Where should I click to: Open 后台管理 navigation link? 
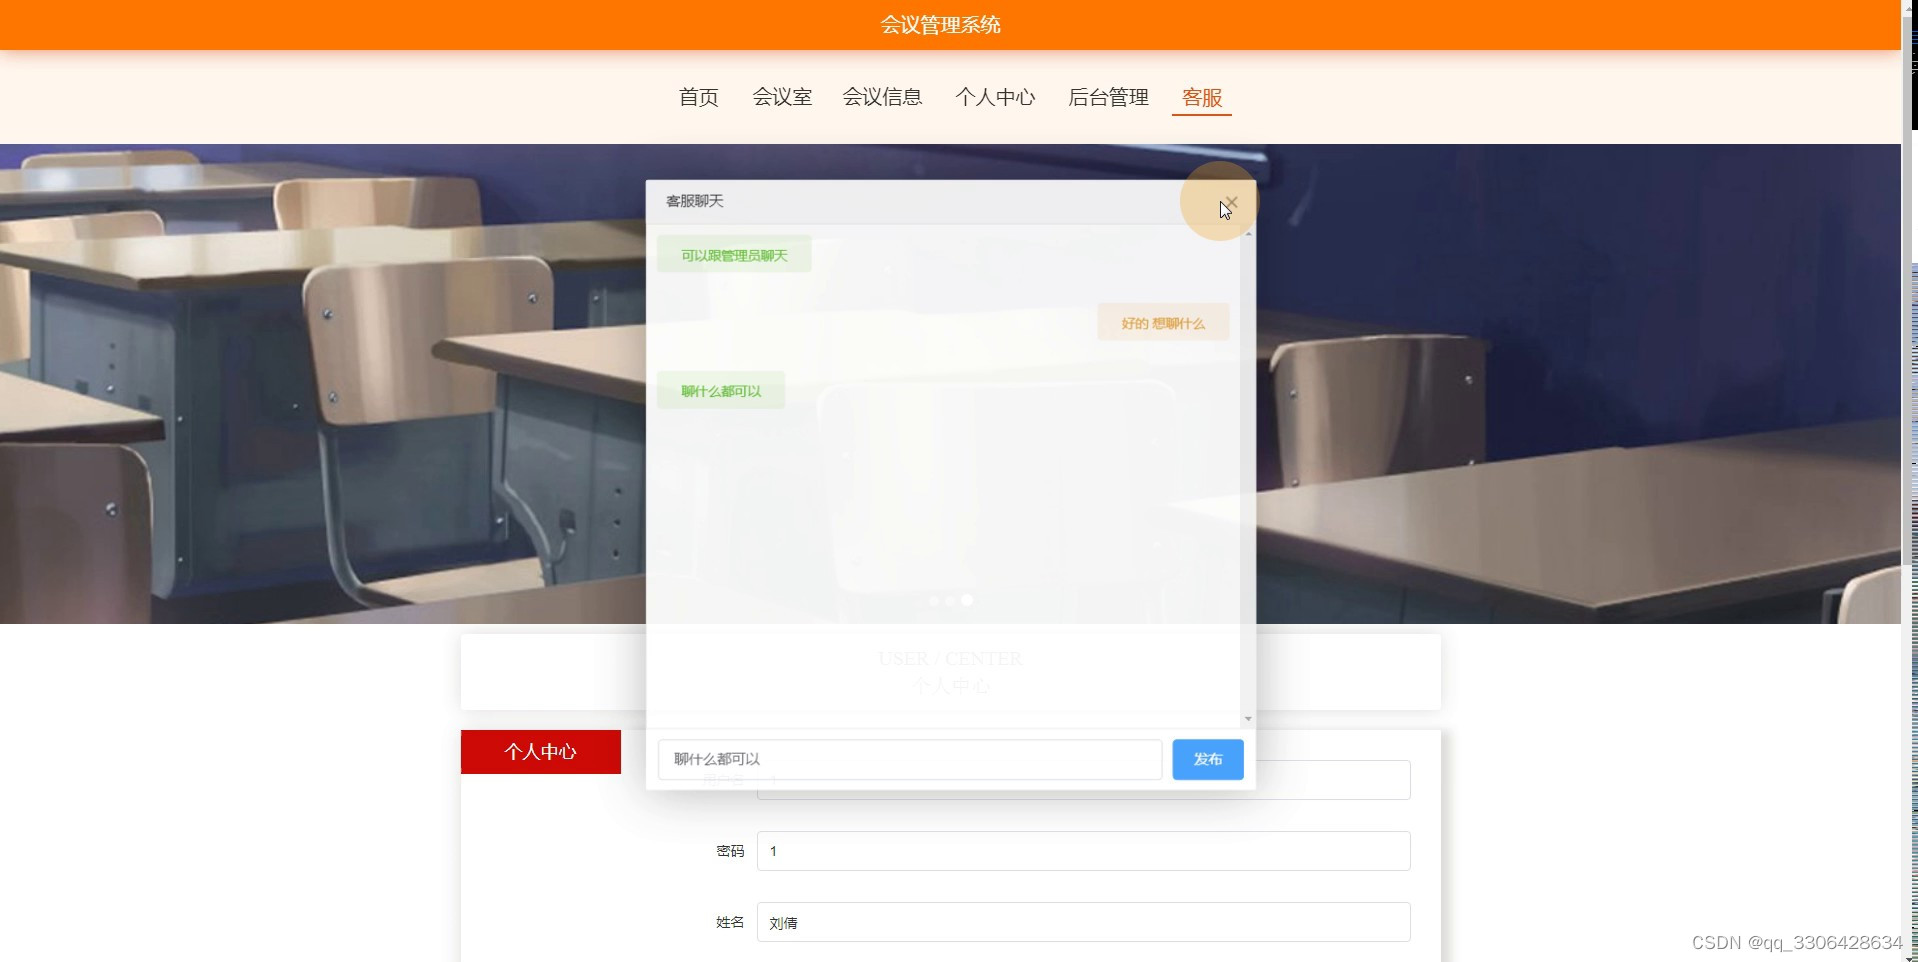(1108, 97)
